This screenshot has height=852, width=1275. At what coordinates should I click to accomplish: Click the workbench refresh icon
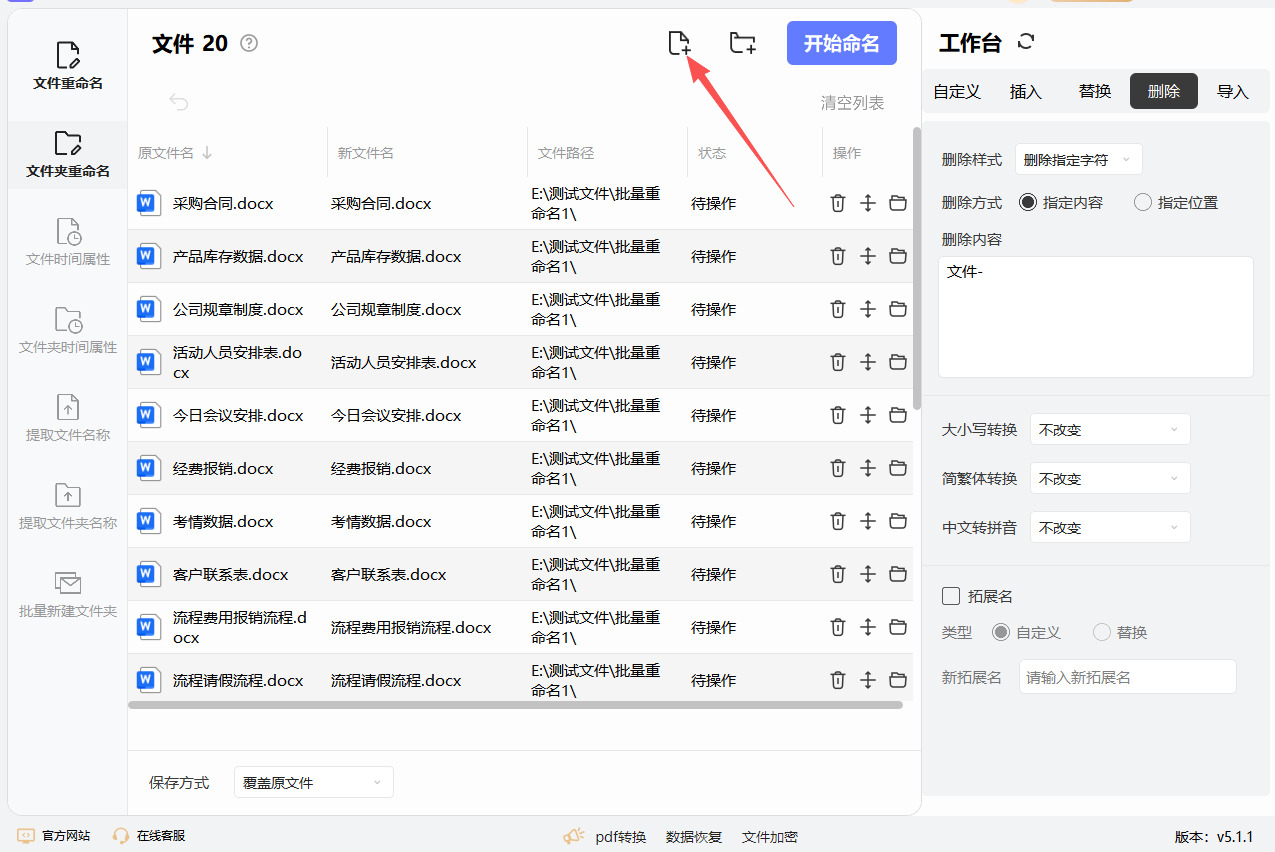tap(1026, 42)
